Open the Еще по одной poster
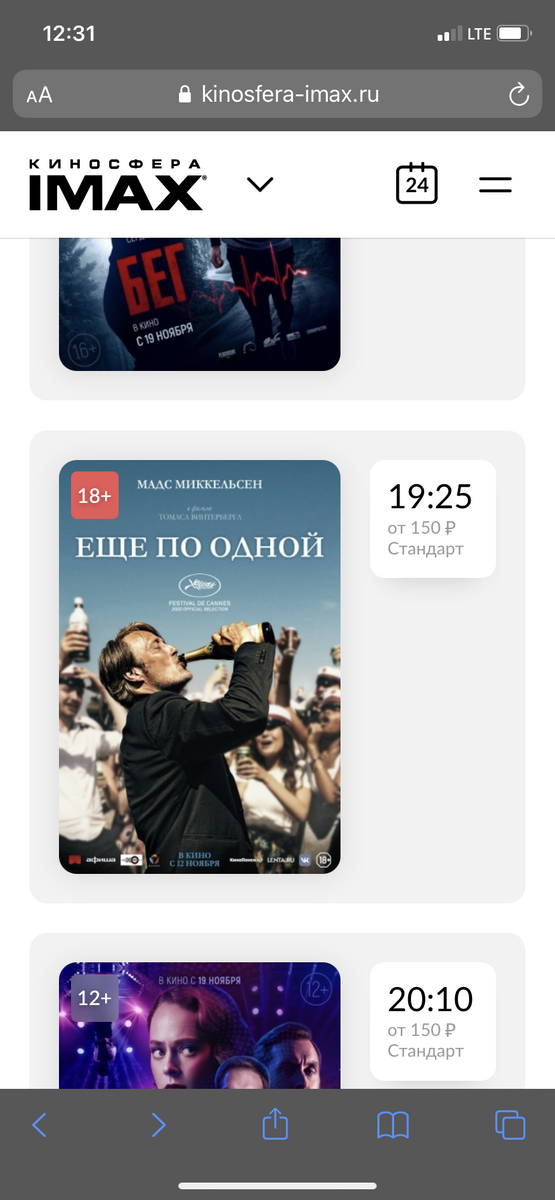 coord(200,666)
